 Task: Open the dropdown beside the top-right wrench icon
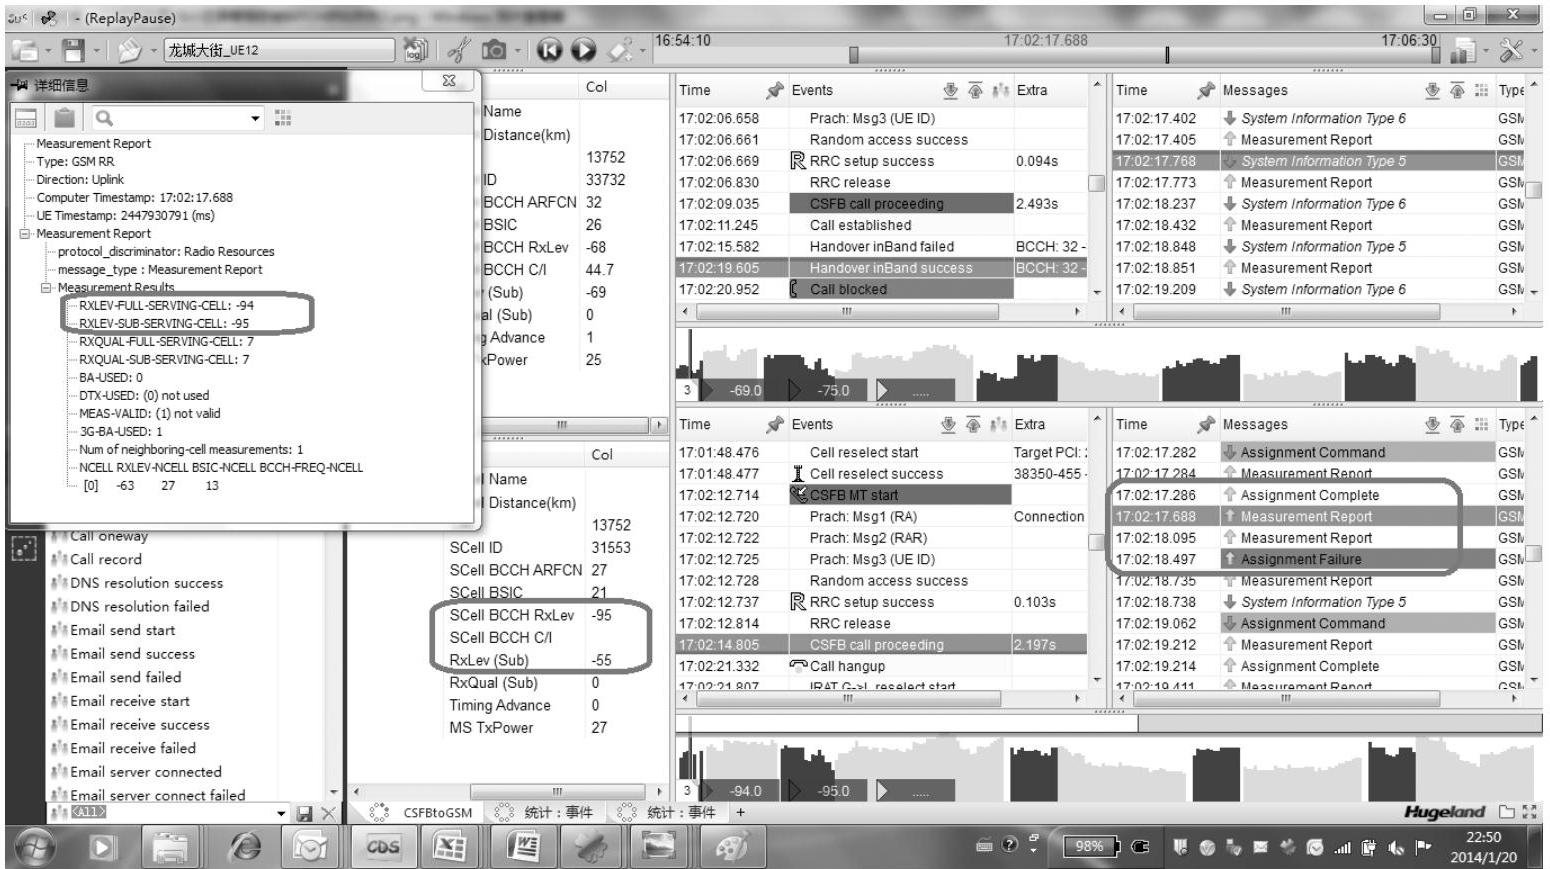[x=1534, y=50]
